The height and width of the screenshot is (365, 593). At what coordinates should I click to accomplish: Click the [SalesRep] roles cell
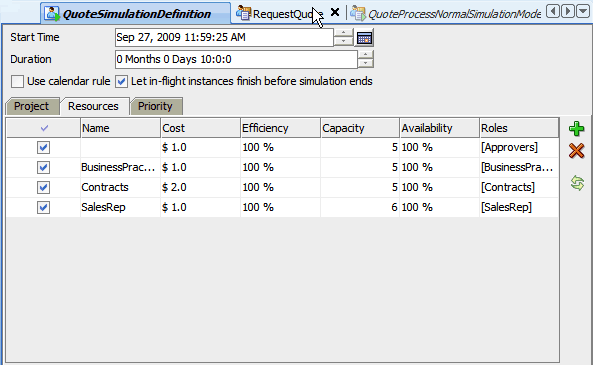[x=519, y=207]
